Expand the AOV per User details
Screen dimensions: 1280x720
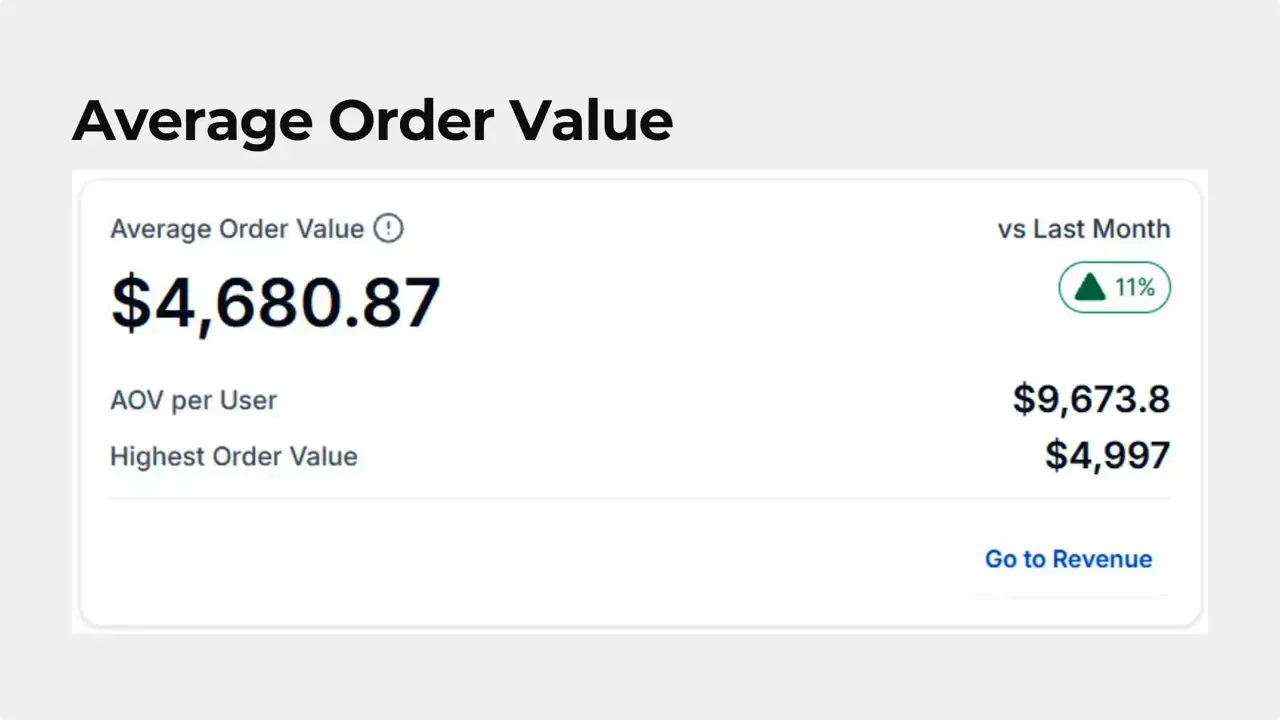[x=194, y=400]
